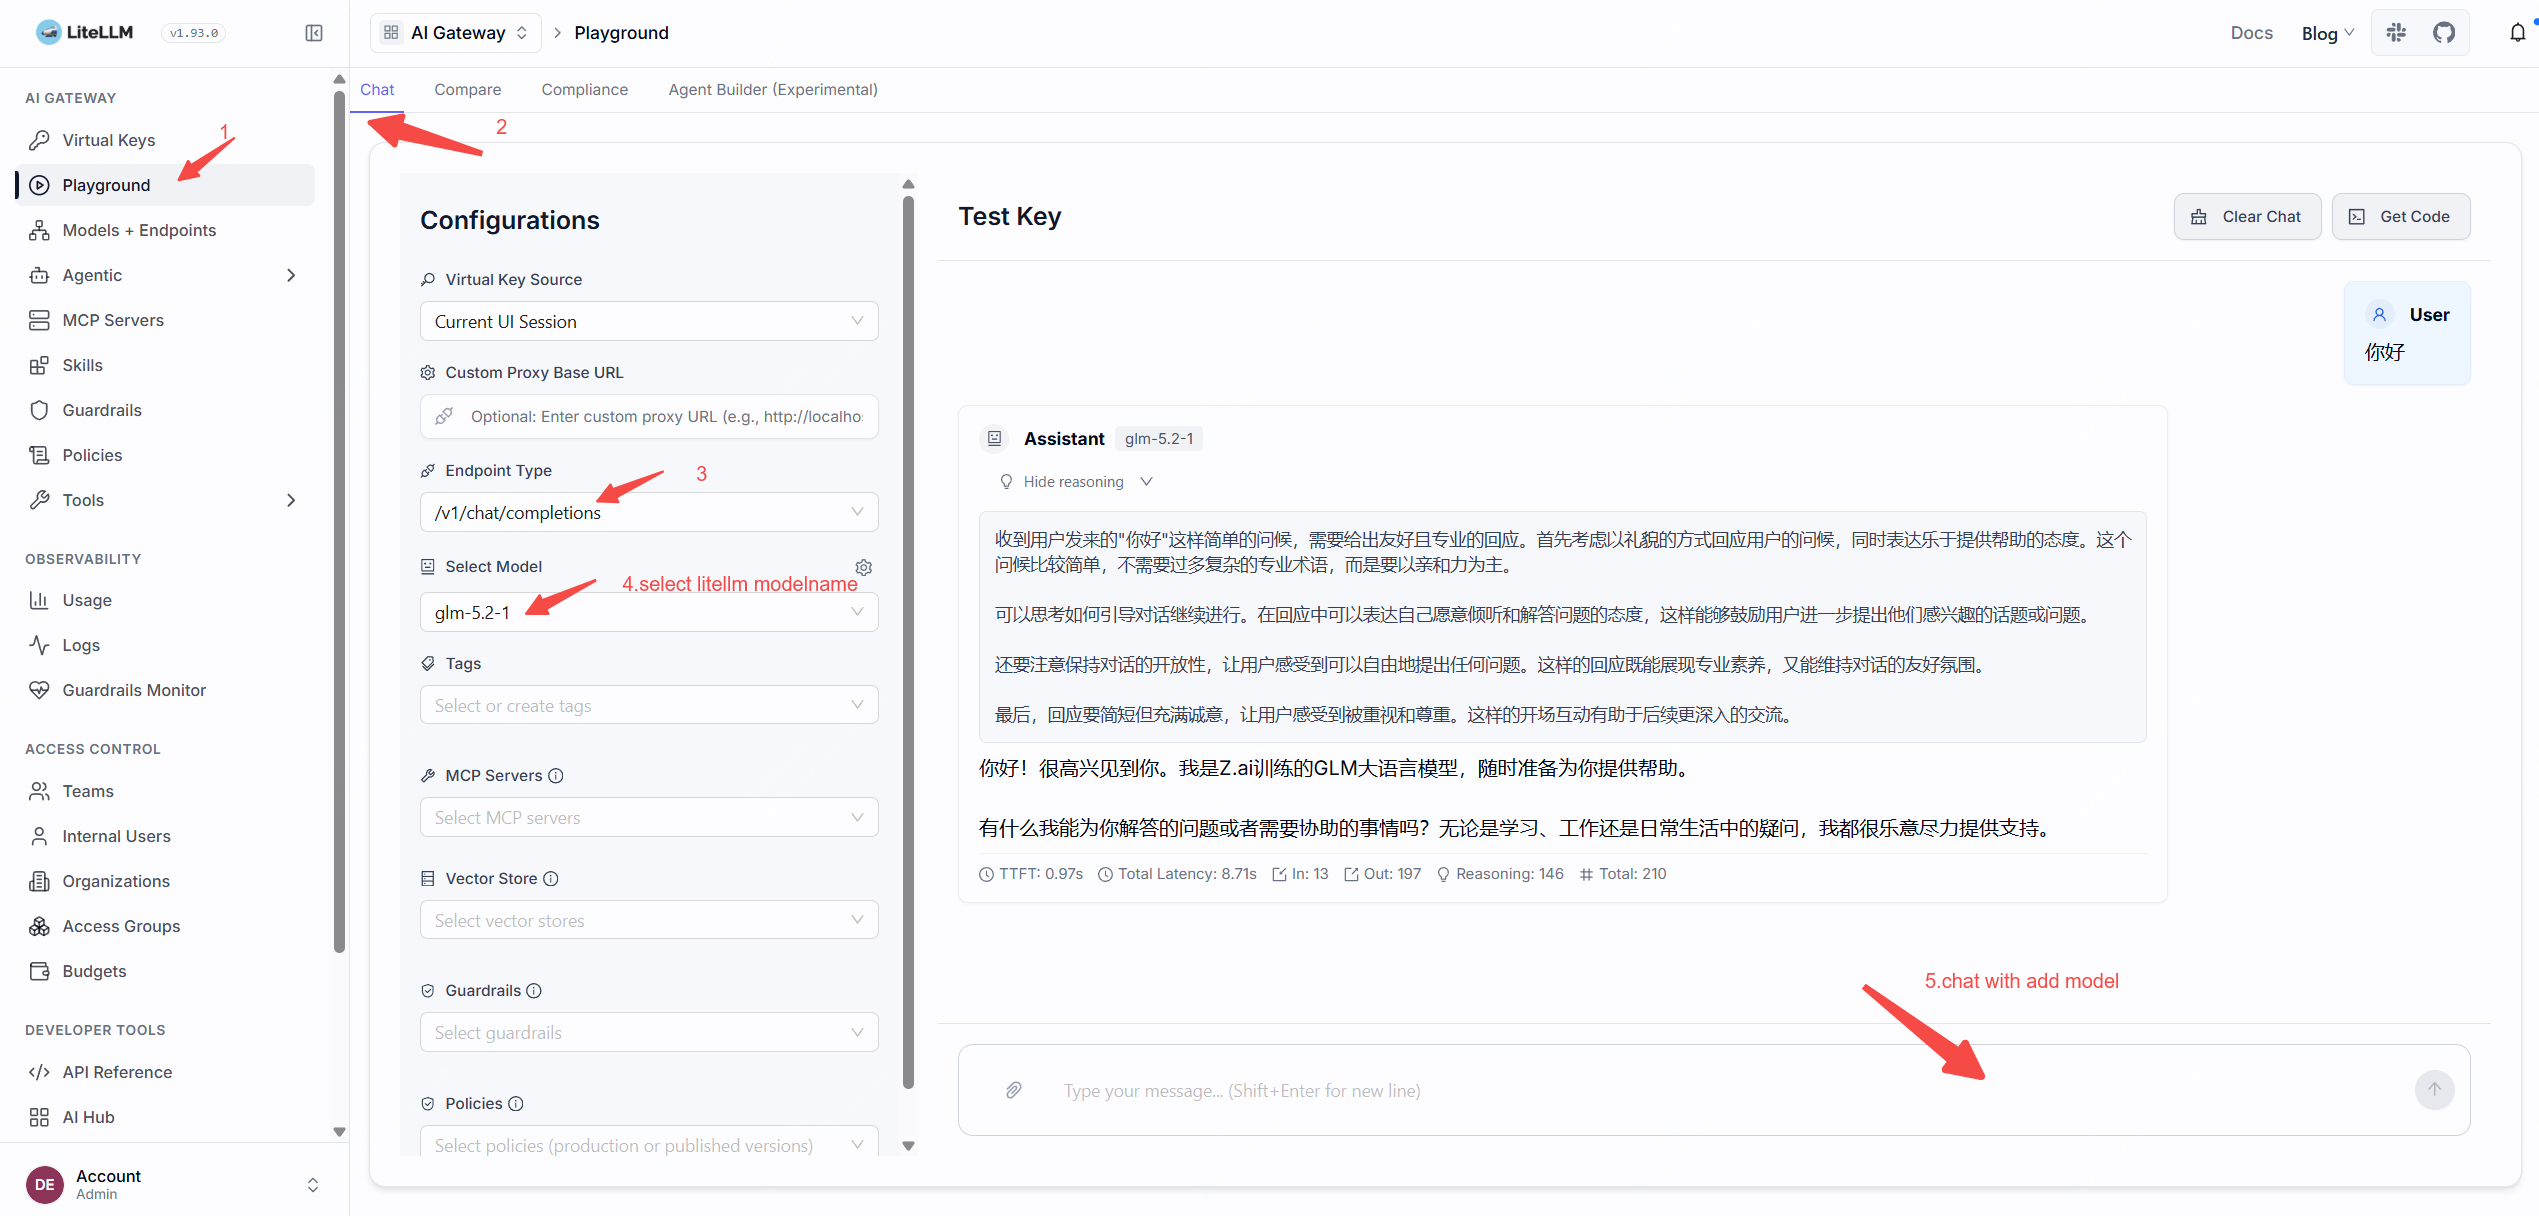Open the Virtual Key Source dropdown
2539x1216 pixels.
[649, 321]
